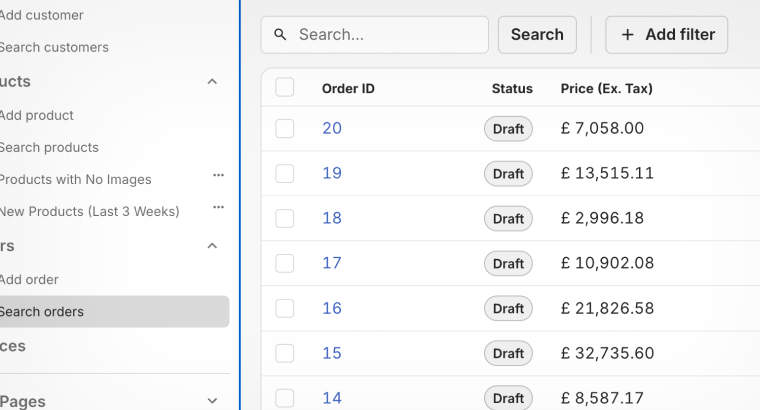Tick the select-all orders checkbox in header
Viewport: 760px width, 410px height.
(x=285, y=88)
